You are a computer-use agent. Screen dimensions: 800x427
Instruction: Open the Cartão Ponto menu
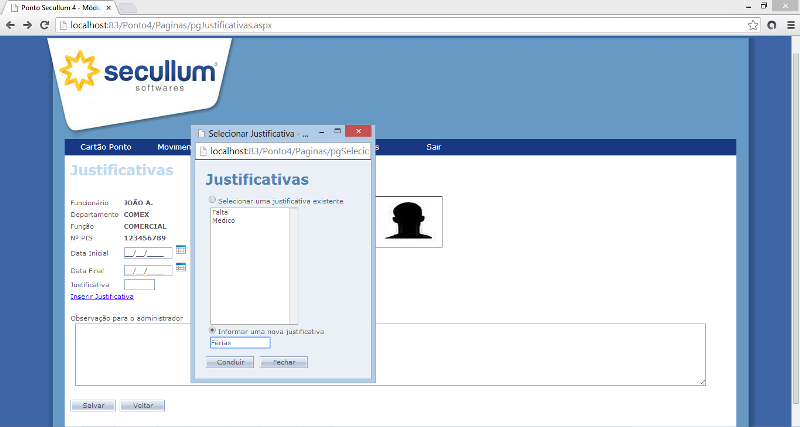tap(106, 147)
